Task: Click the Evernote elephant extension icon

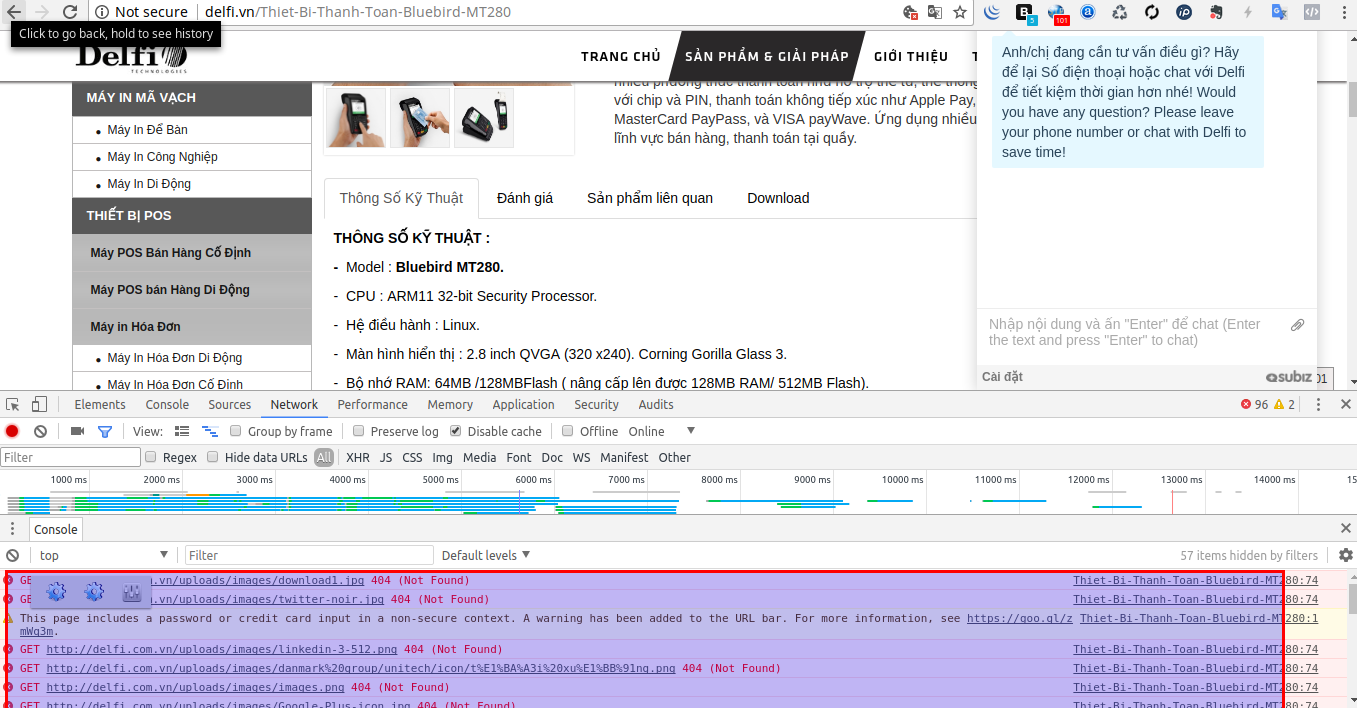Action: coord(1216,12)
